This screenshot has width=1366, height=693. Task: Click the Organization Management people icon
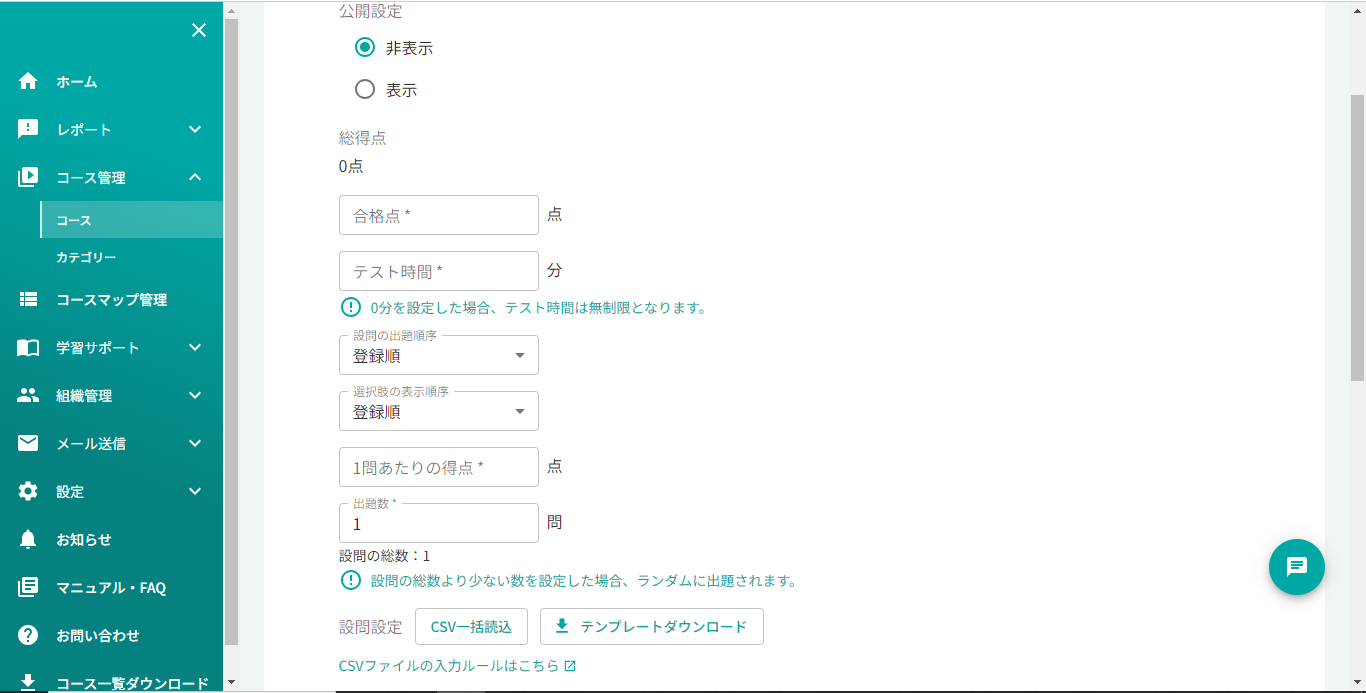tap(28, 396)
